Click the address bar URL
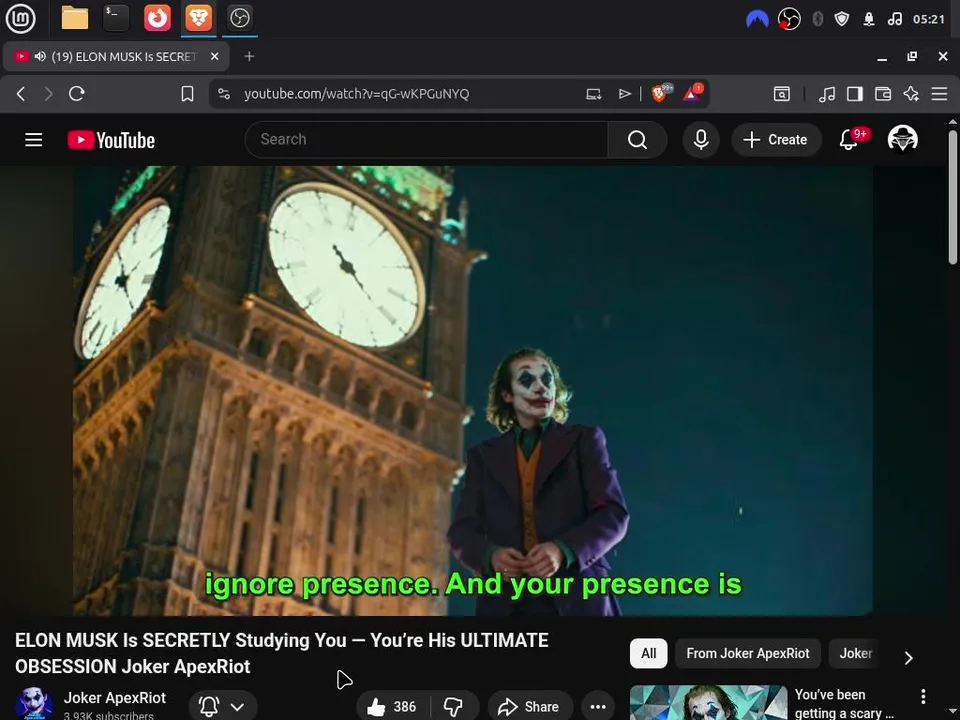This screenshot has height=720, width=960. tap(356, 94)
